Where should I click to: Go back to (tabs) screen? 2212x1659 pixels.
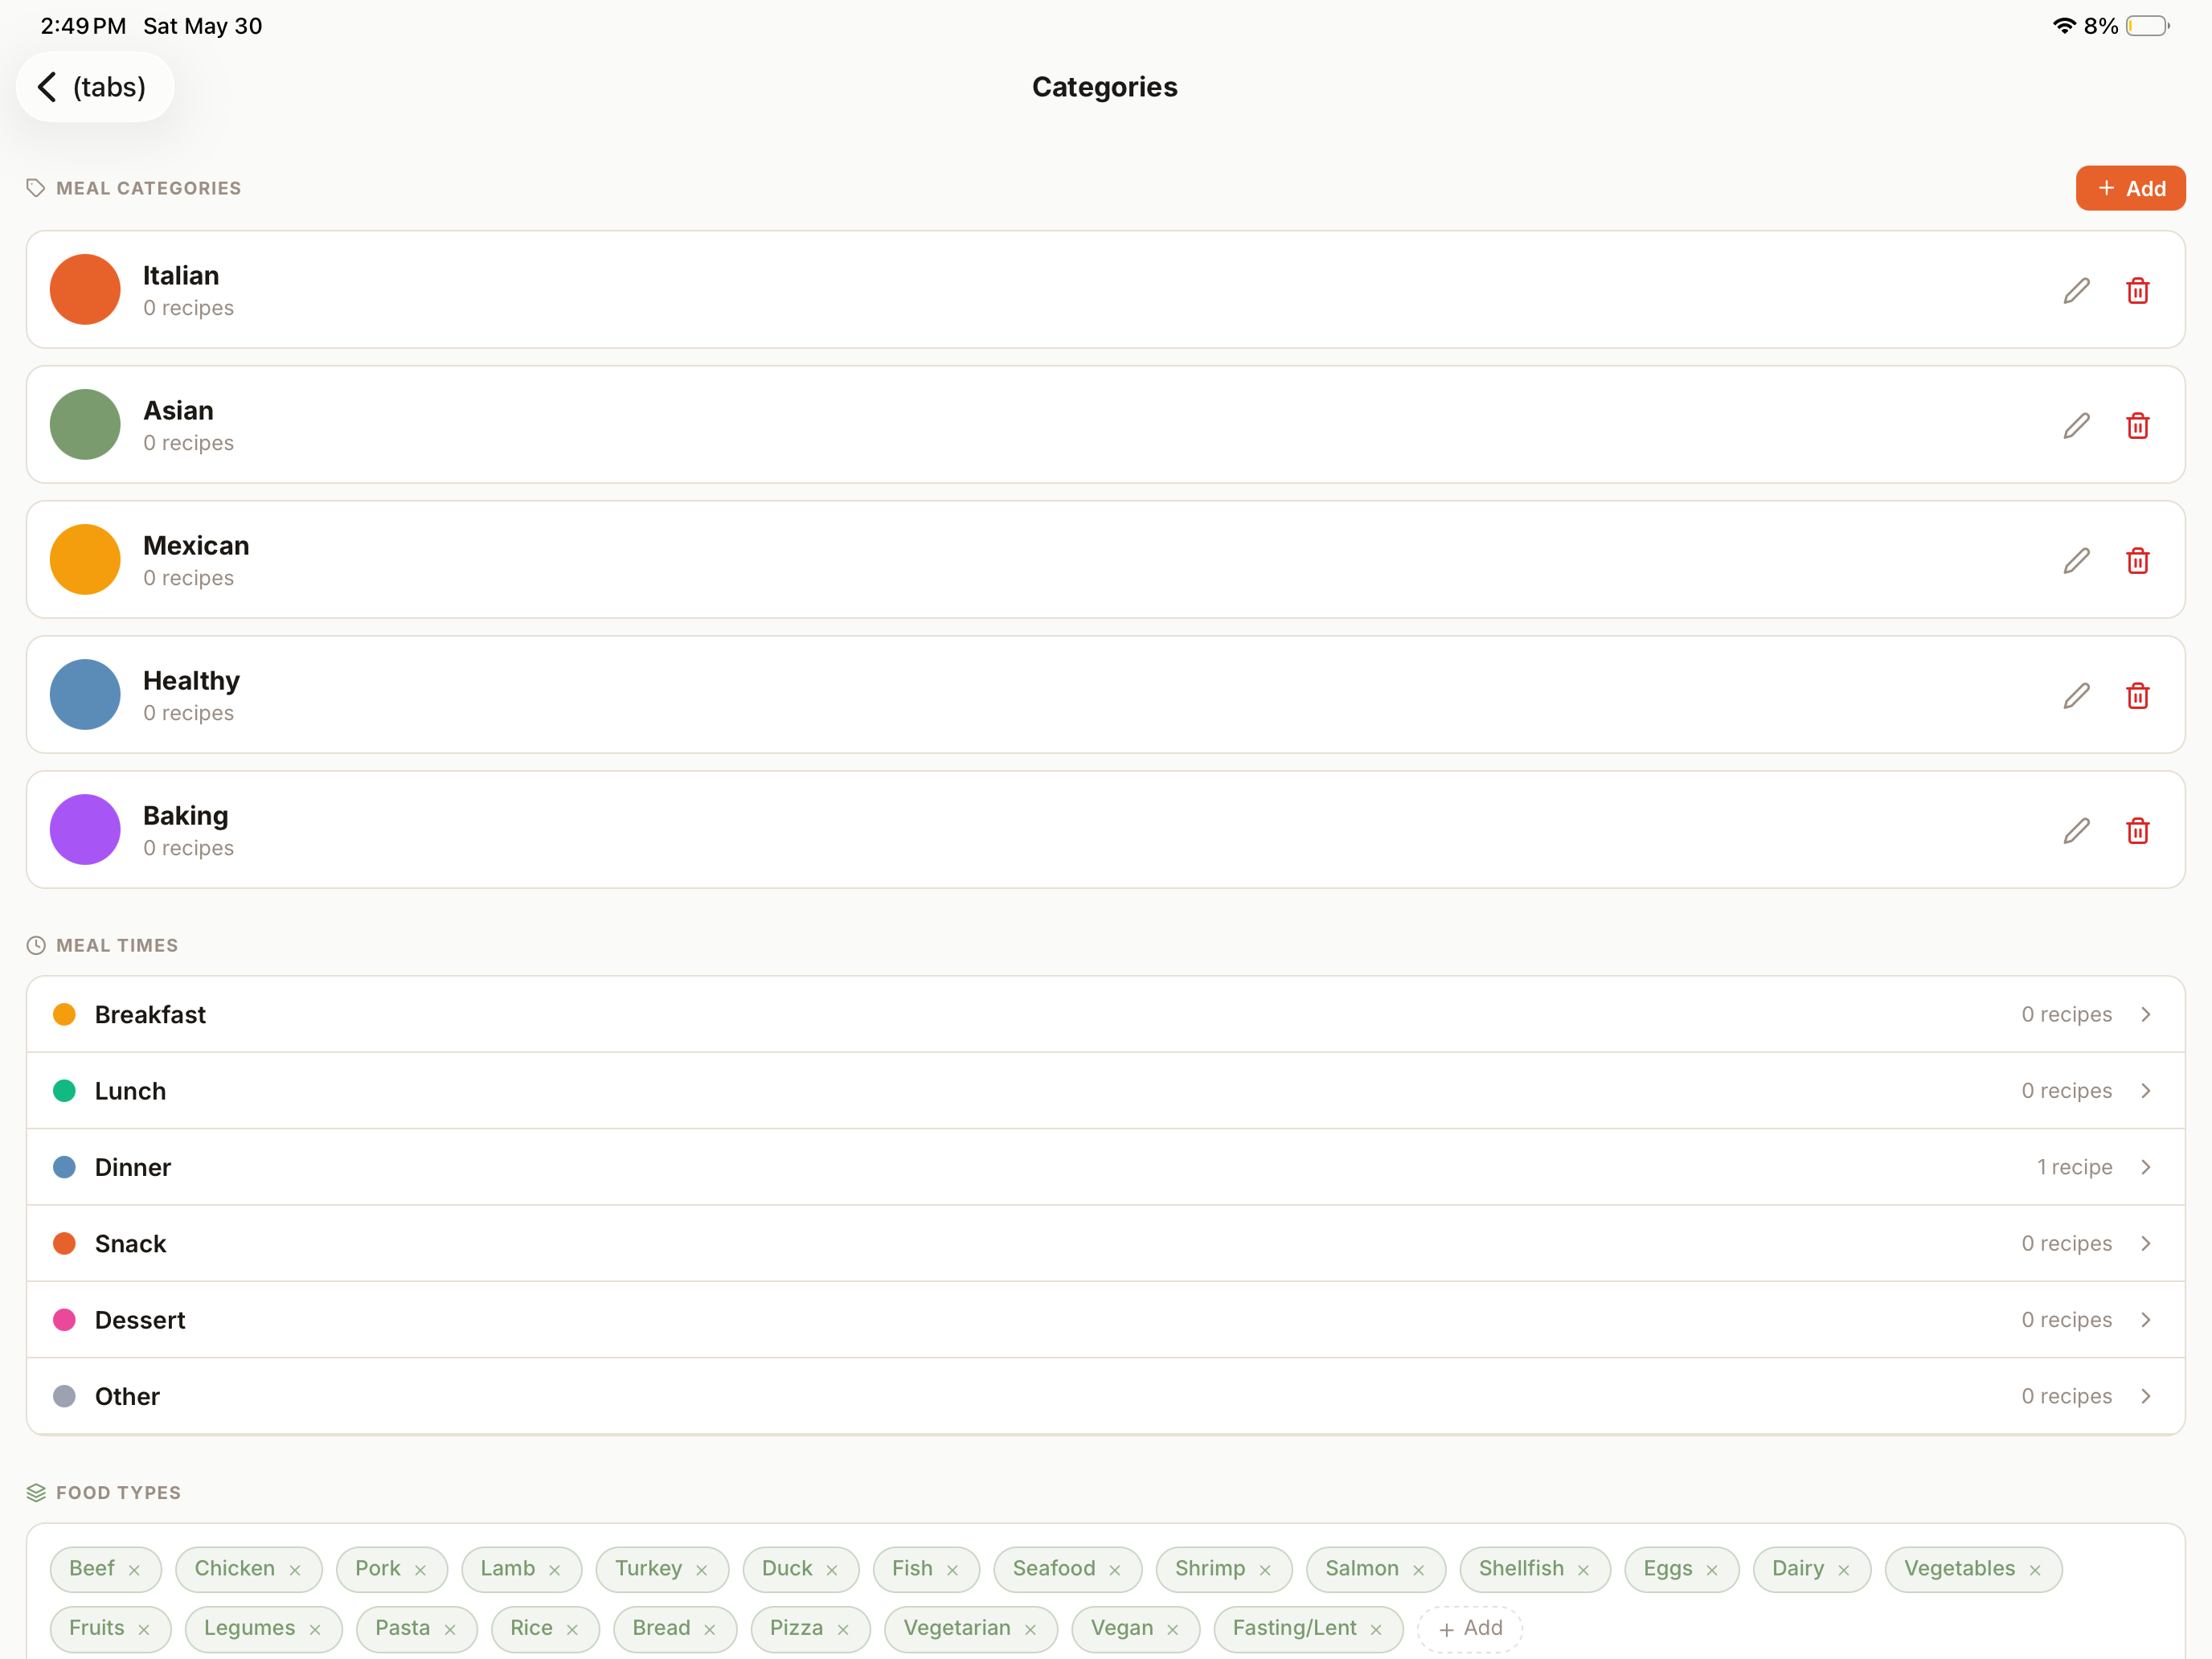tap(95, 87)
